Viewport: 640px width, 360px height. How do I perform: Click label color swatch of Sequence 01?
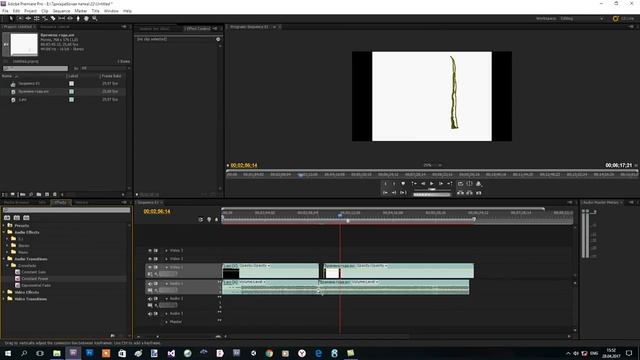coord(71,84)
